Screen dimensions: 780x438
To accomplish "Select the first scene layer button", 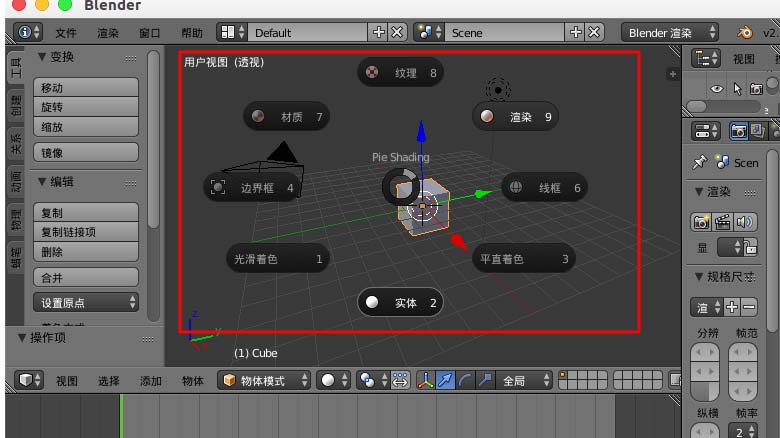I will (564, 376).
